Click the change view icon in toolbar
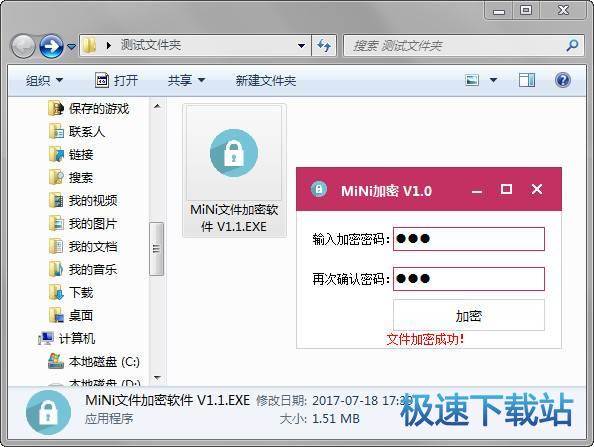The height and width of the screenshot is (447, 594). point(472,80)
